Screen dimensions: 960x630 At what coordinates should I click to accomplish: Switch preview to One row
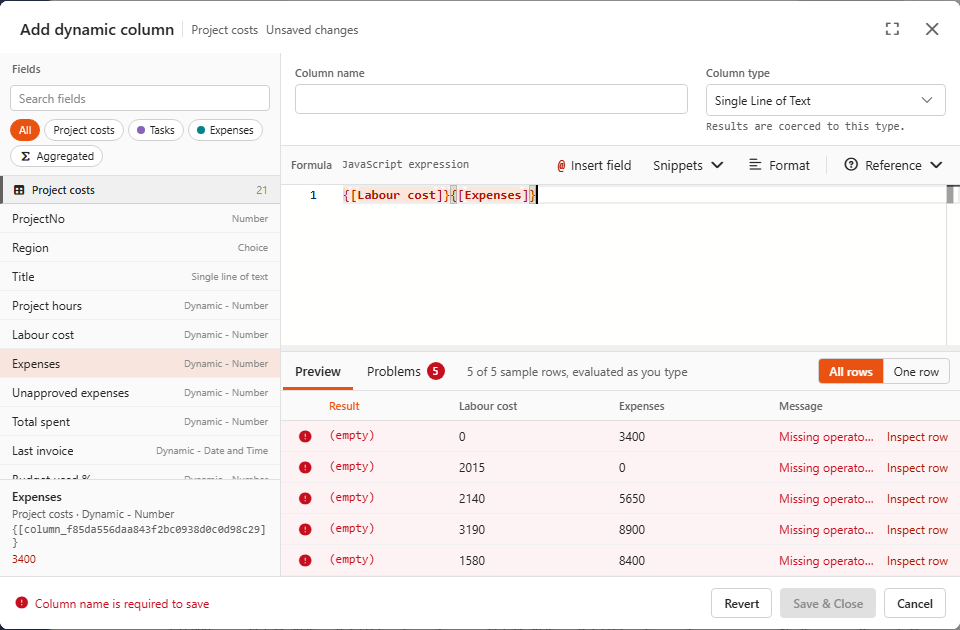tap(916, 372)
